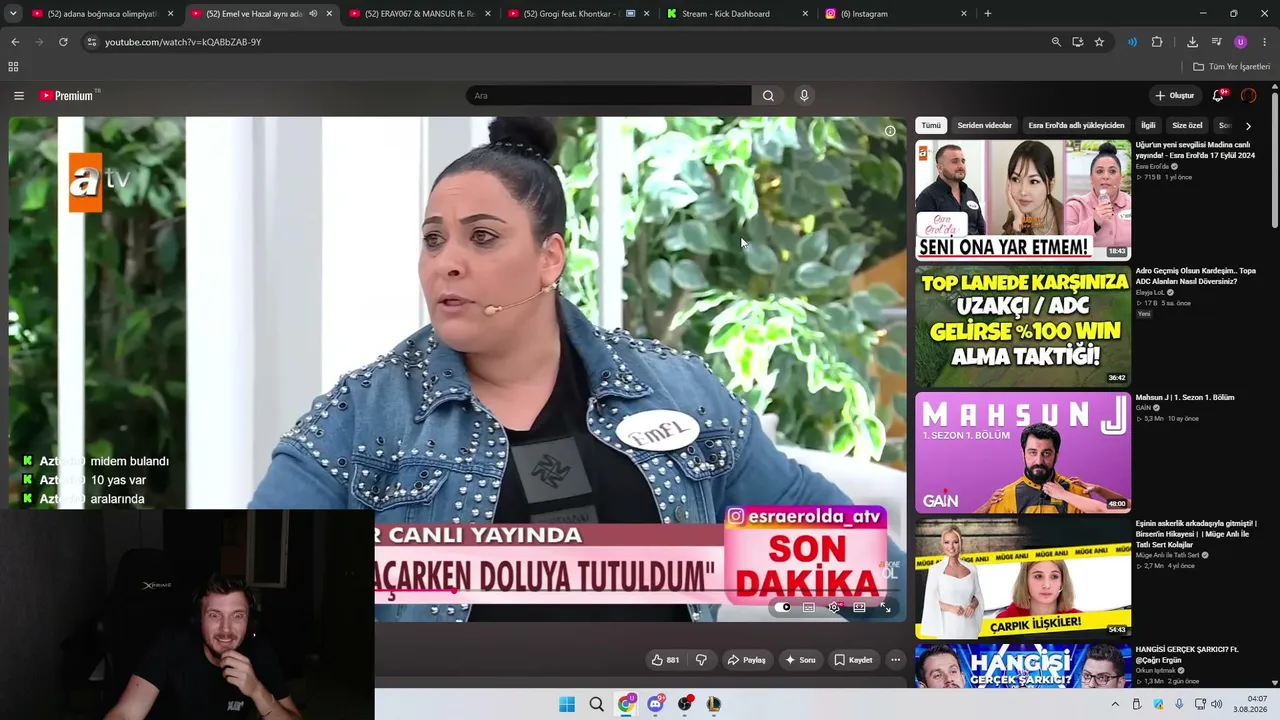Screen dimensions: 1280x720
Task: Mute the 'Emel ve Hazal' tab audio
Action: [313, 14]
